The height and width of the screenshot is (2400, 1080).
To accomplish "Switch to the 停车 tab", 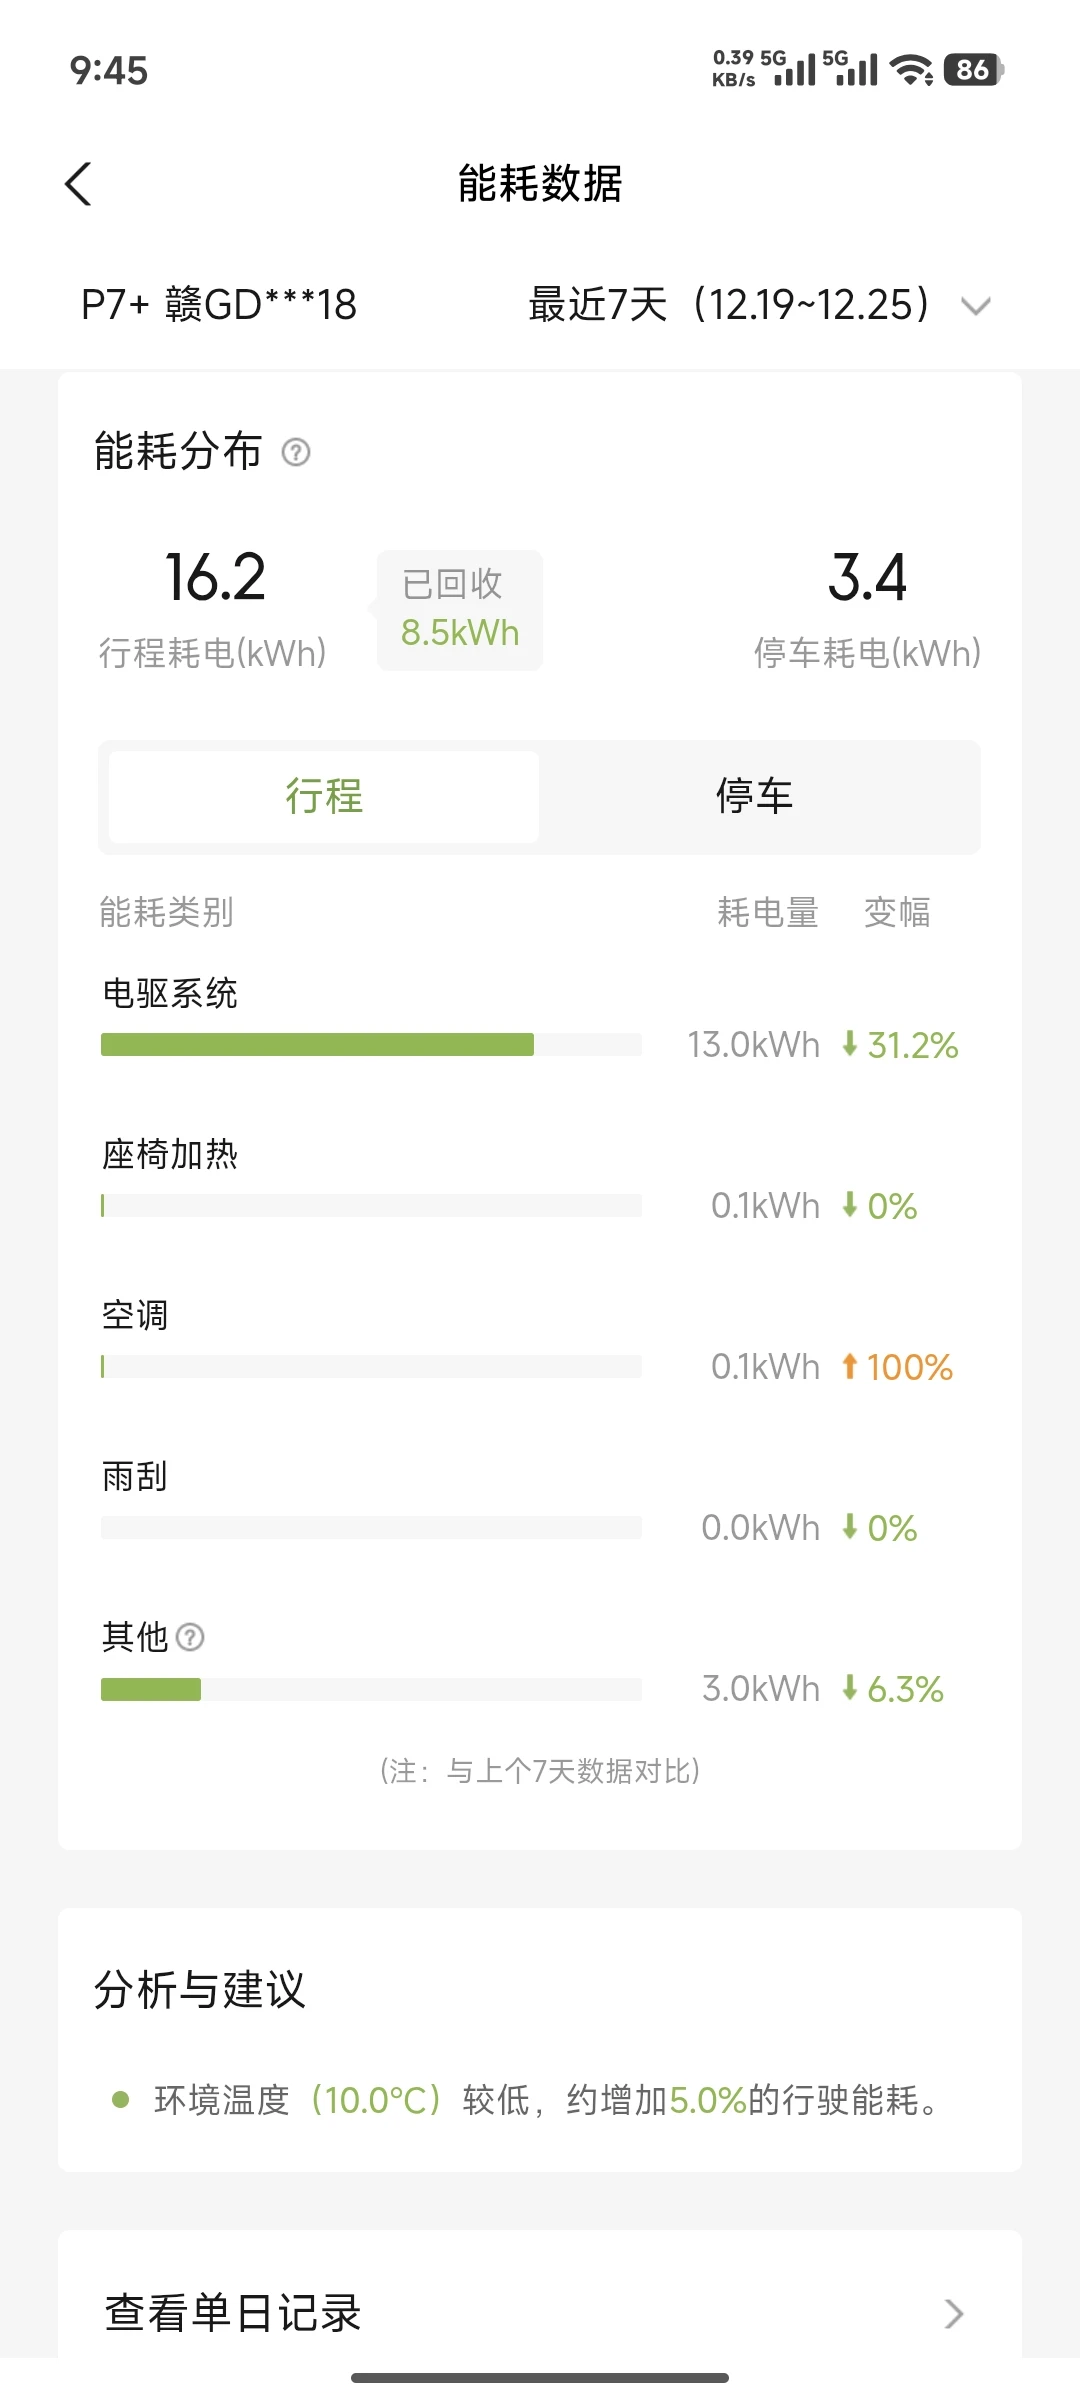I will [x=755, y=797].
